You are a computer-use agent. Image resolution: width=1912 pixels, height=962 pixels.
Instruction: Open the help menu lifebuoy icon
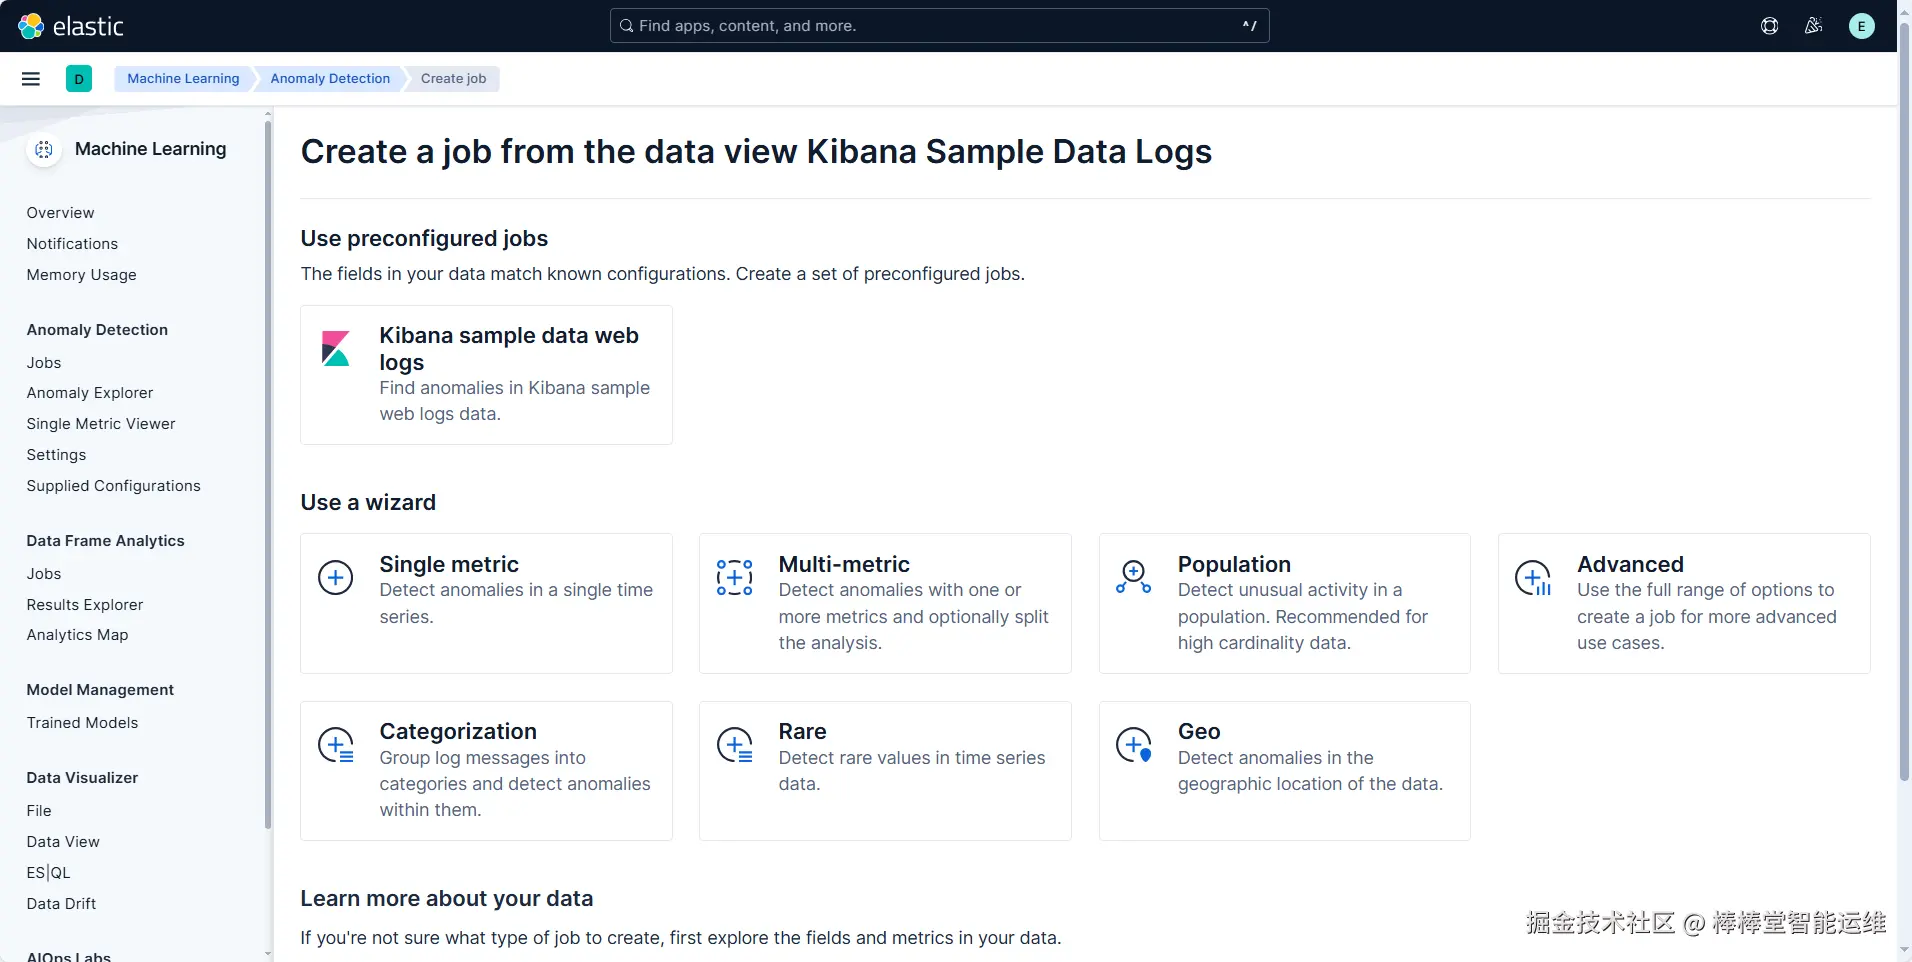click(1769, 26)
